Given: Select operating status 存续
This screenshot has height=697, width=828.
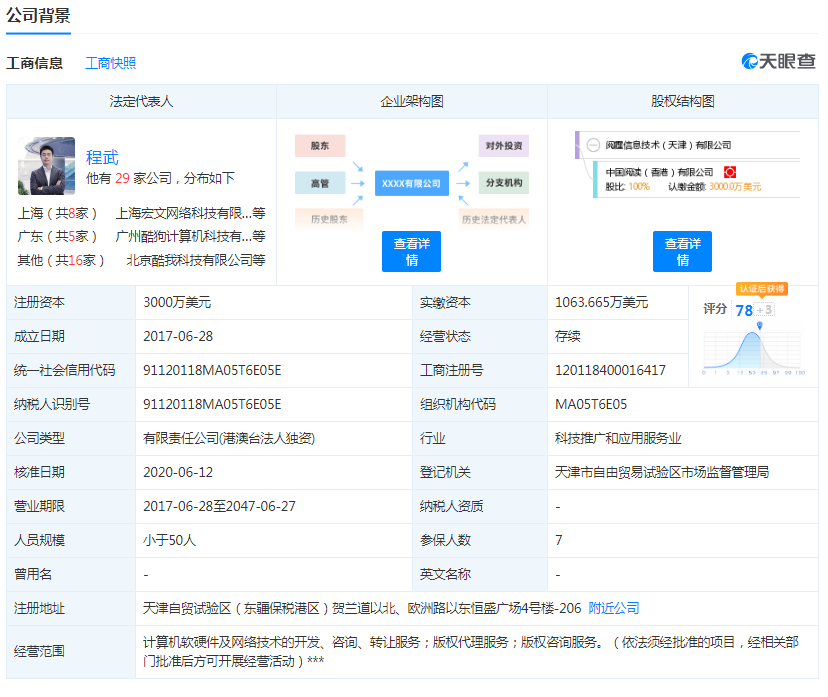Looking at the screenshot, I should (568, 336).
